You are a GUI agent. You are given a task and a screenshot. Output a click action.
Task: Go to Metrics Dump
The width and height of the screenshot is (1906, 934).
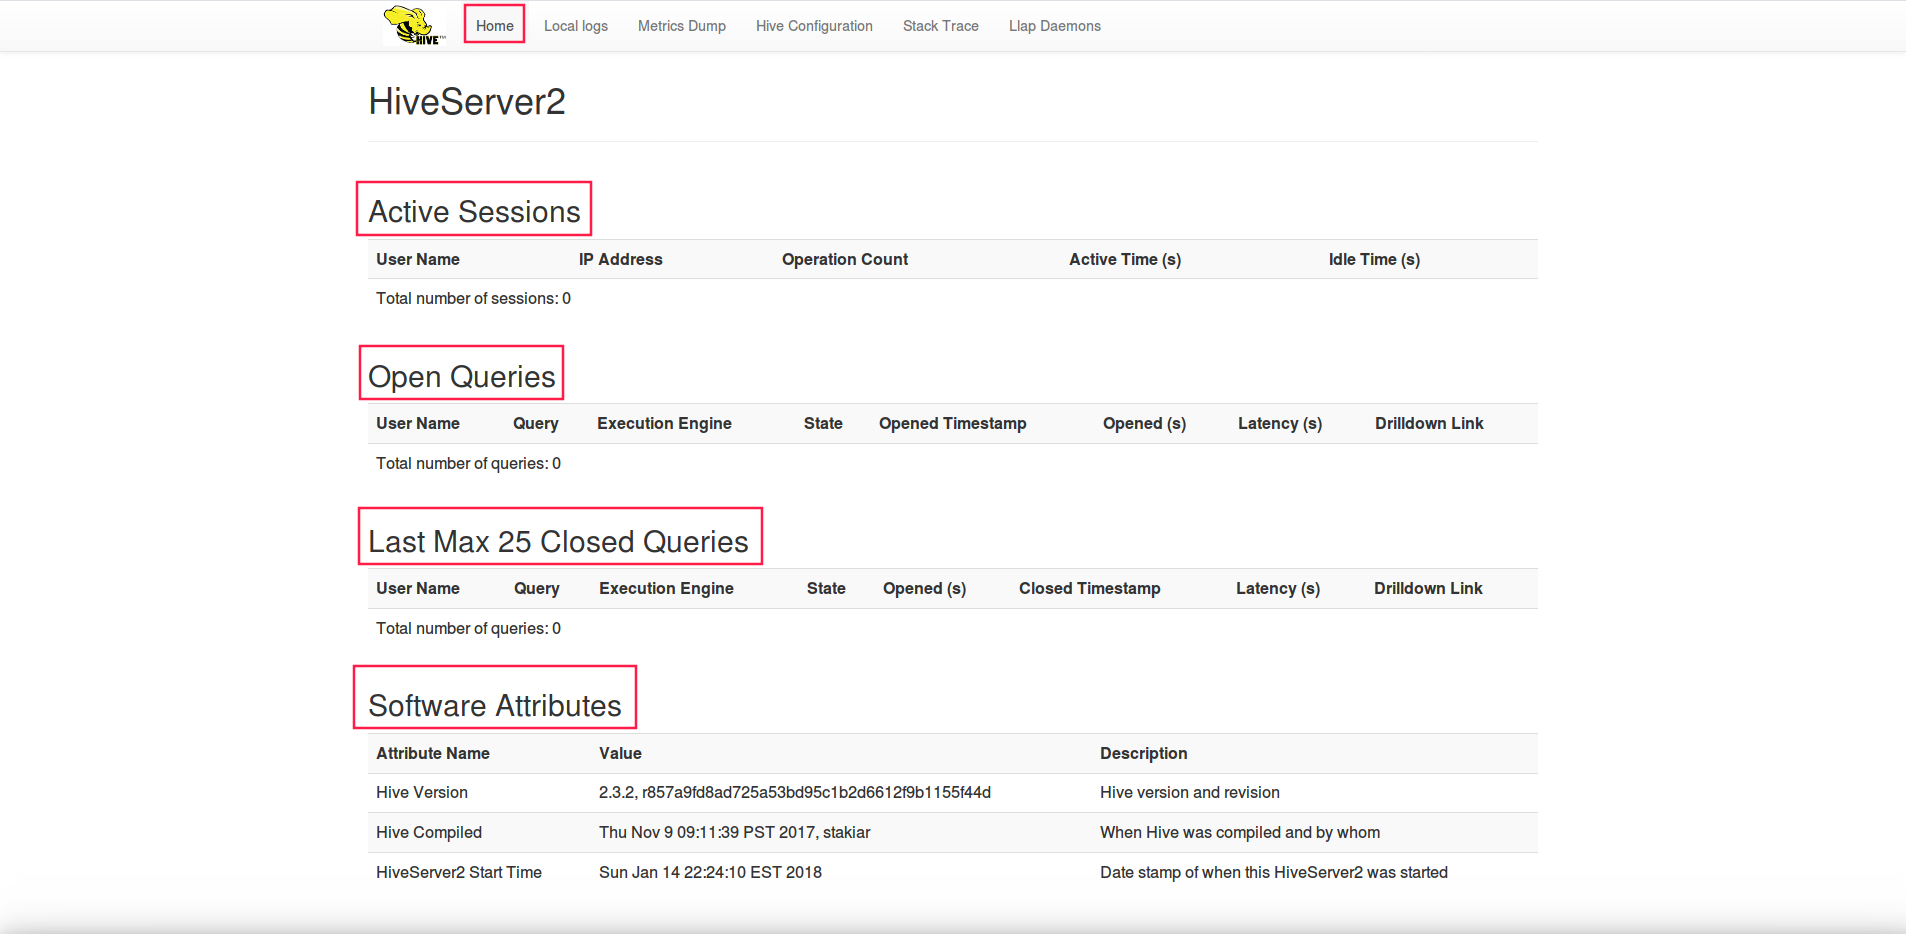click(x=682, y=26)
